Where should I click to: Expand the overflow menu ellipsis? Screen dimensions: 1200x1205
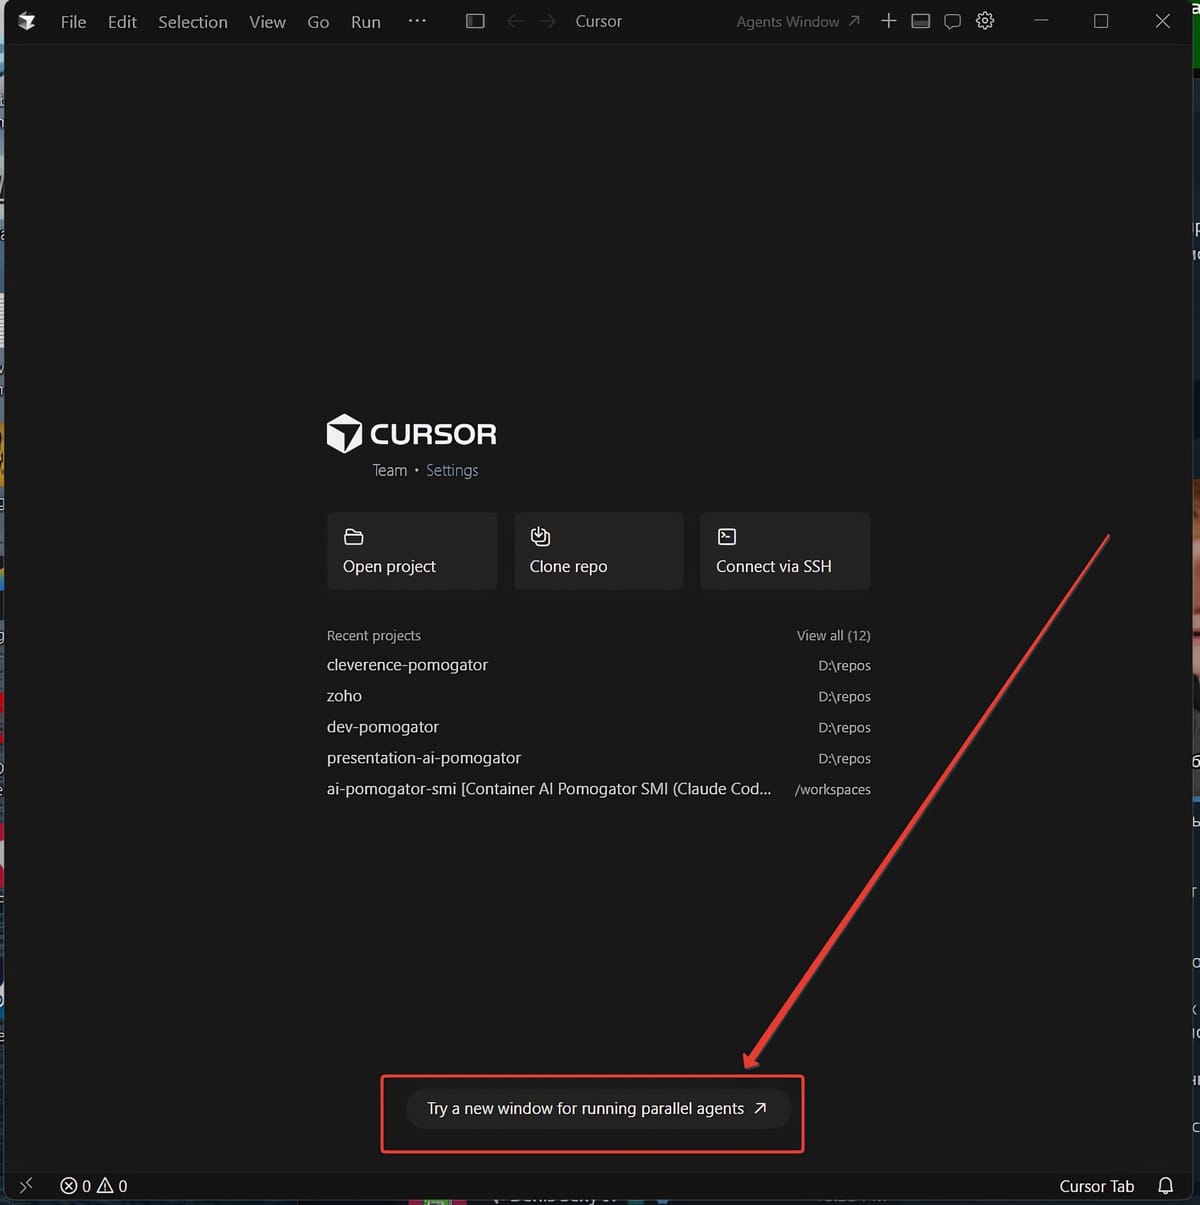tap(417, 21)
